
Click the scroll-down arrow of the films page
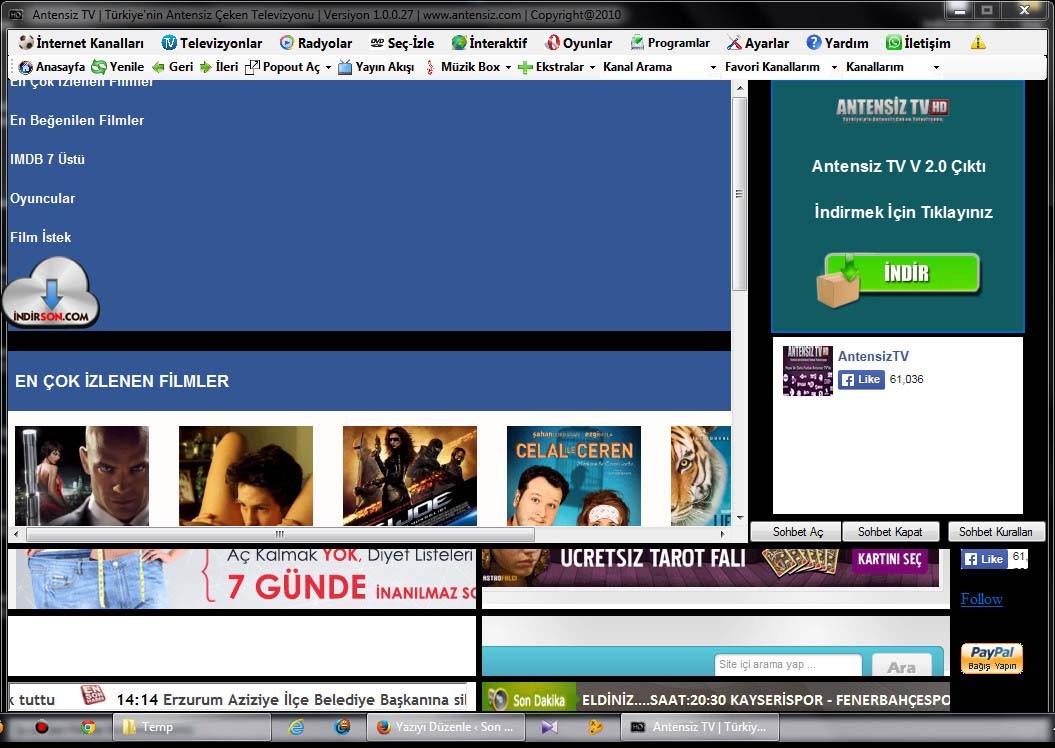740,518
